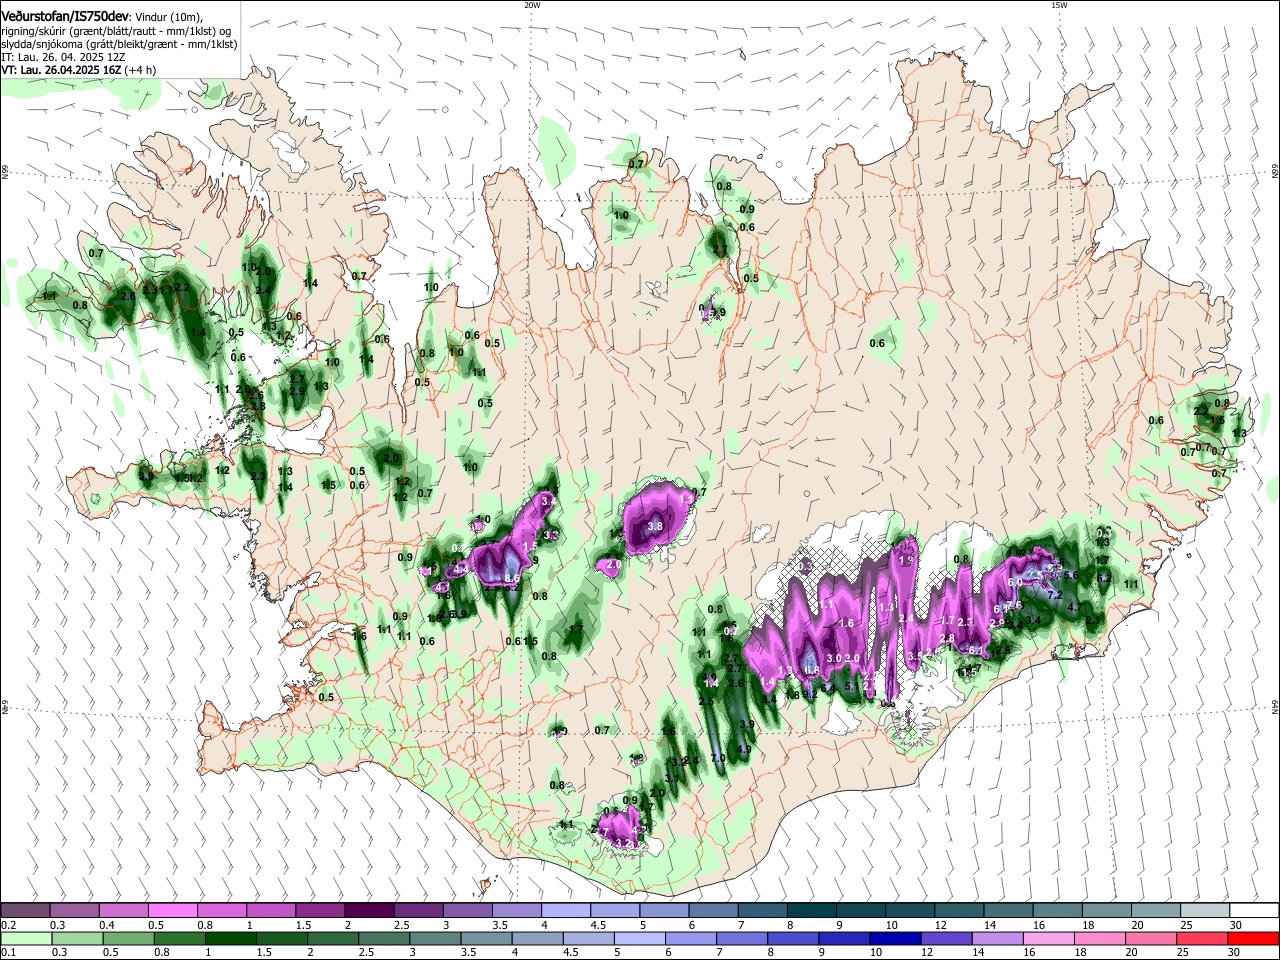The image size is (1280, 960).
Task: Click the '(+4 h)' forecast offset text
Action: pyautogui.click(x=140, y=70)
